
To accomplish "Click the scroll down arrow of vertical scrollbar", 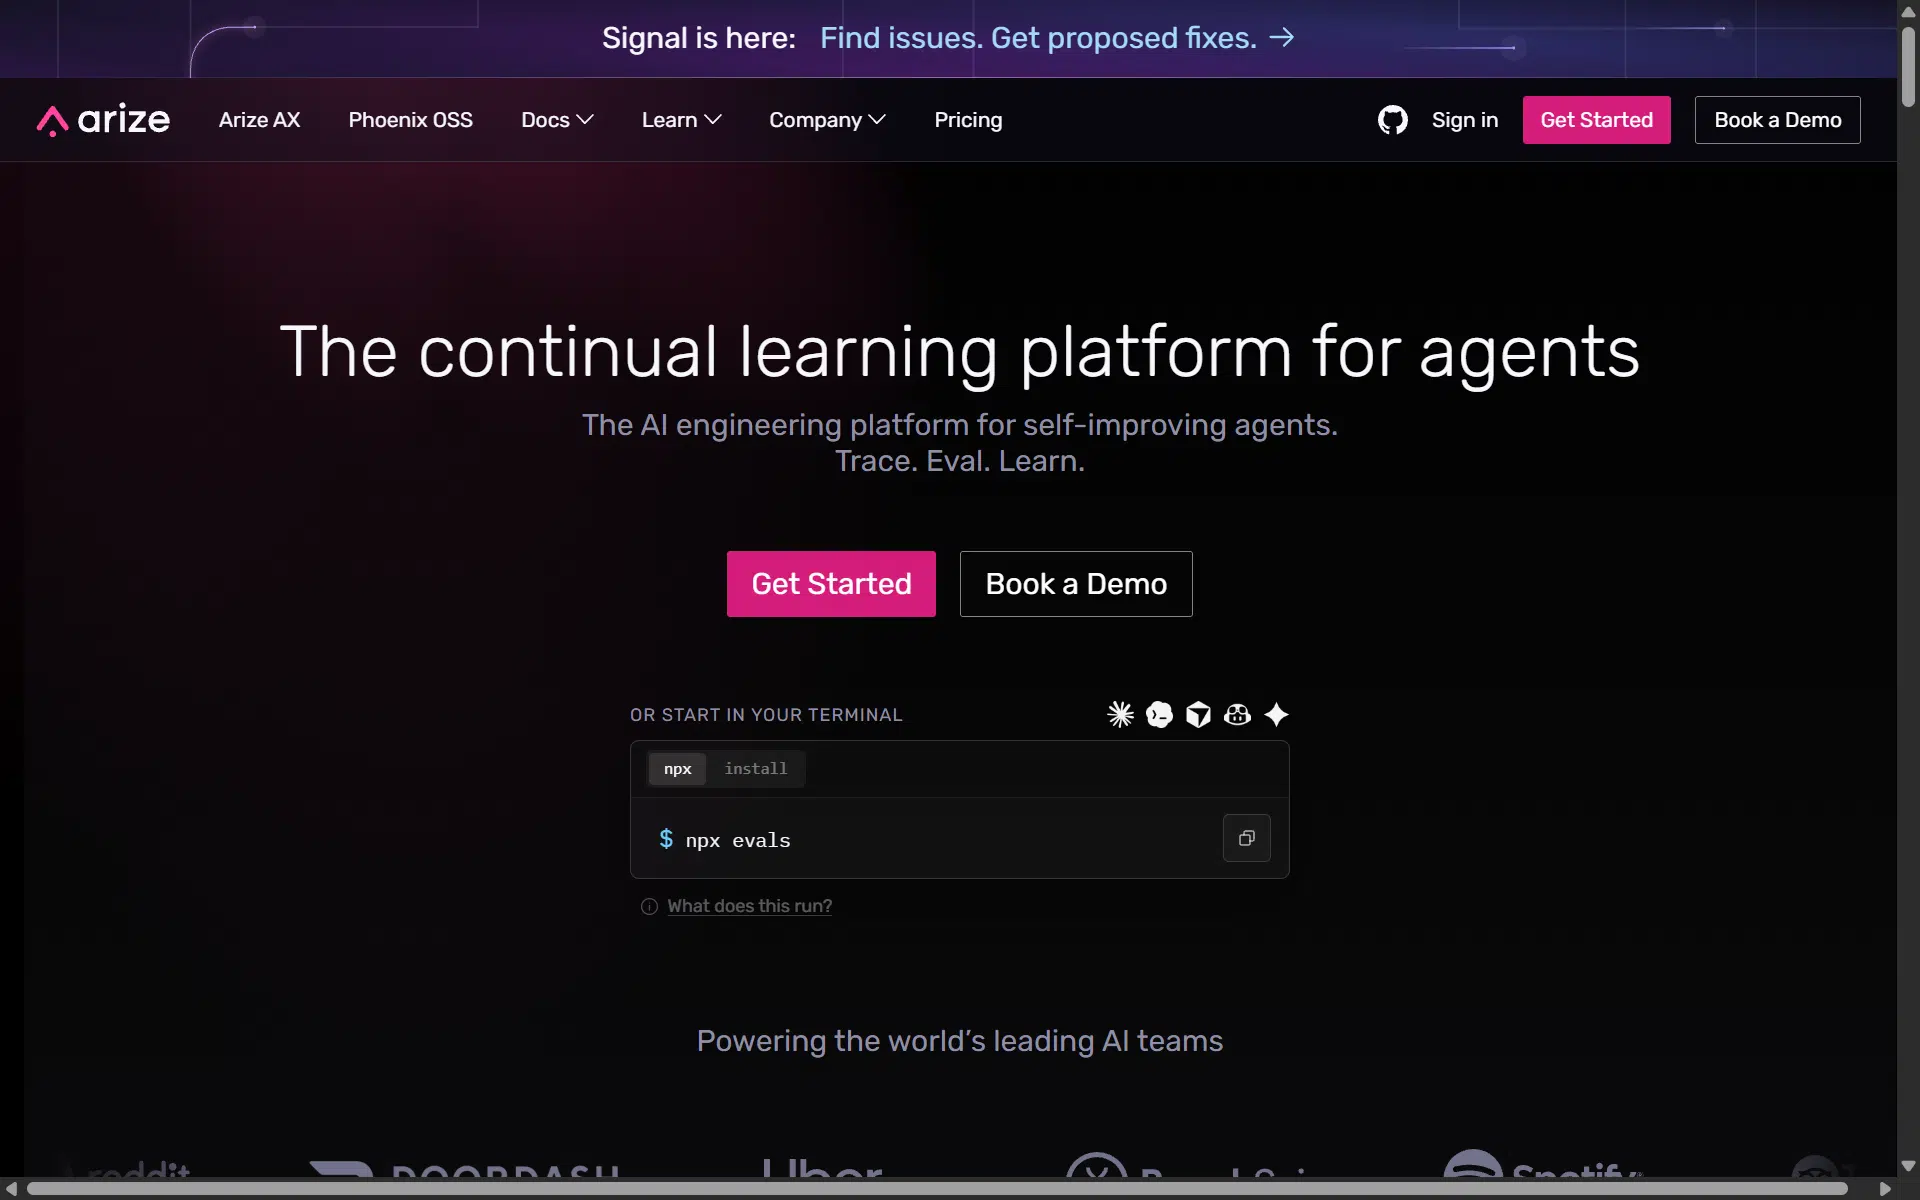I will tap(1908, 1165).
